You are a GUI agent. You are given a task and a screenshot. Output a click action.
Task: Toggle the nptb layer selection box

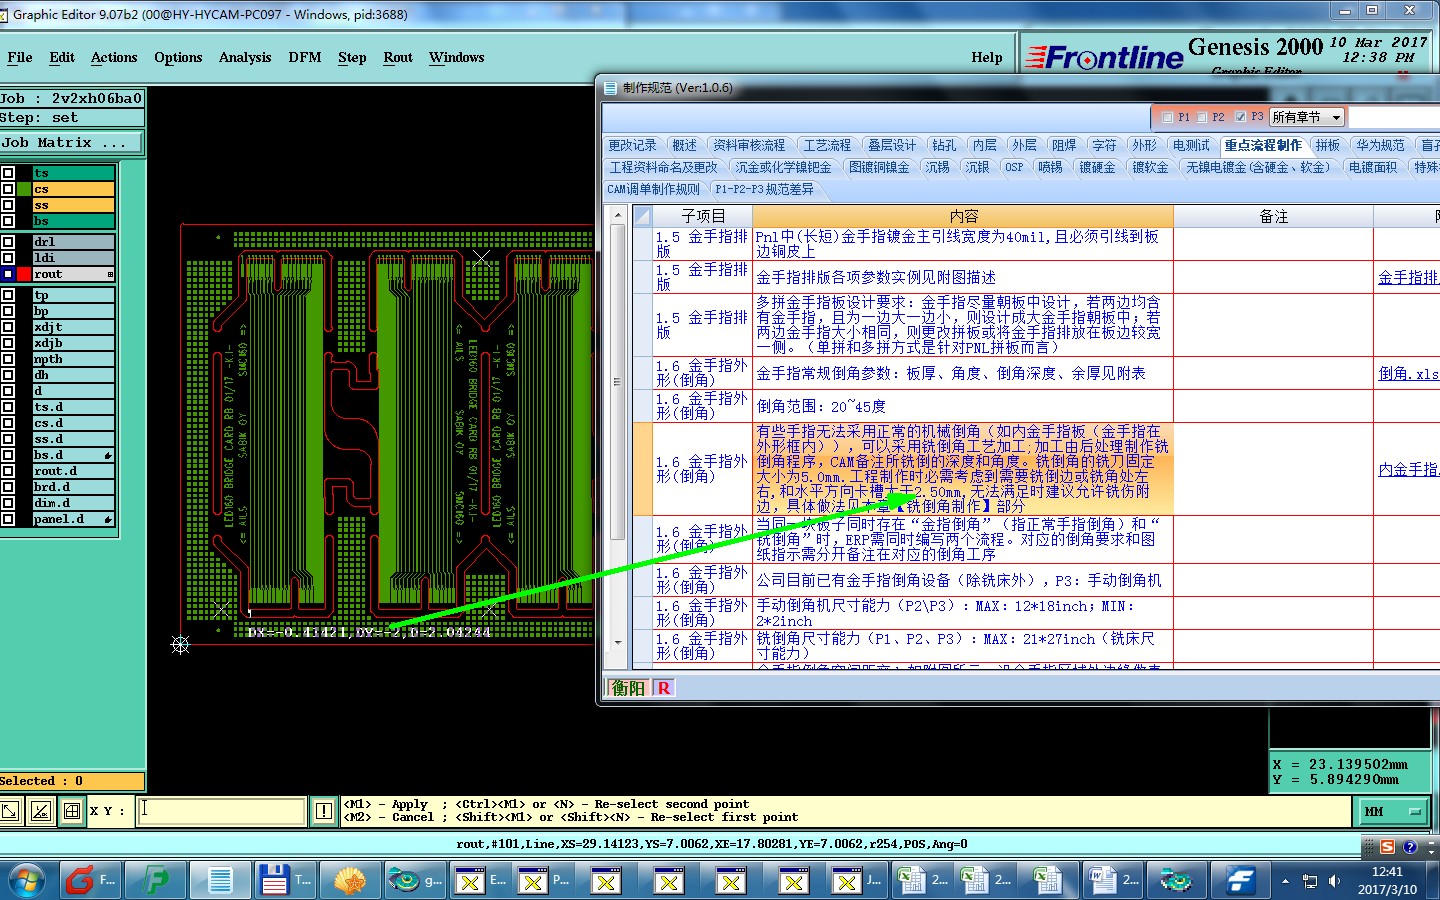[x=8, y=359]
